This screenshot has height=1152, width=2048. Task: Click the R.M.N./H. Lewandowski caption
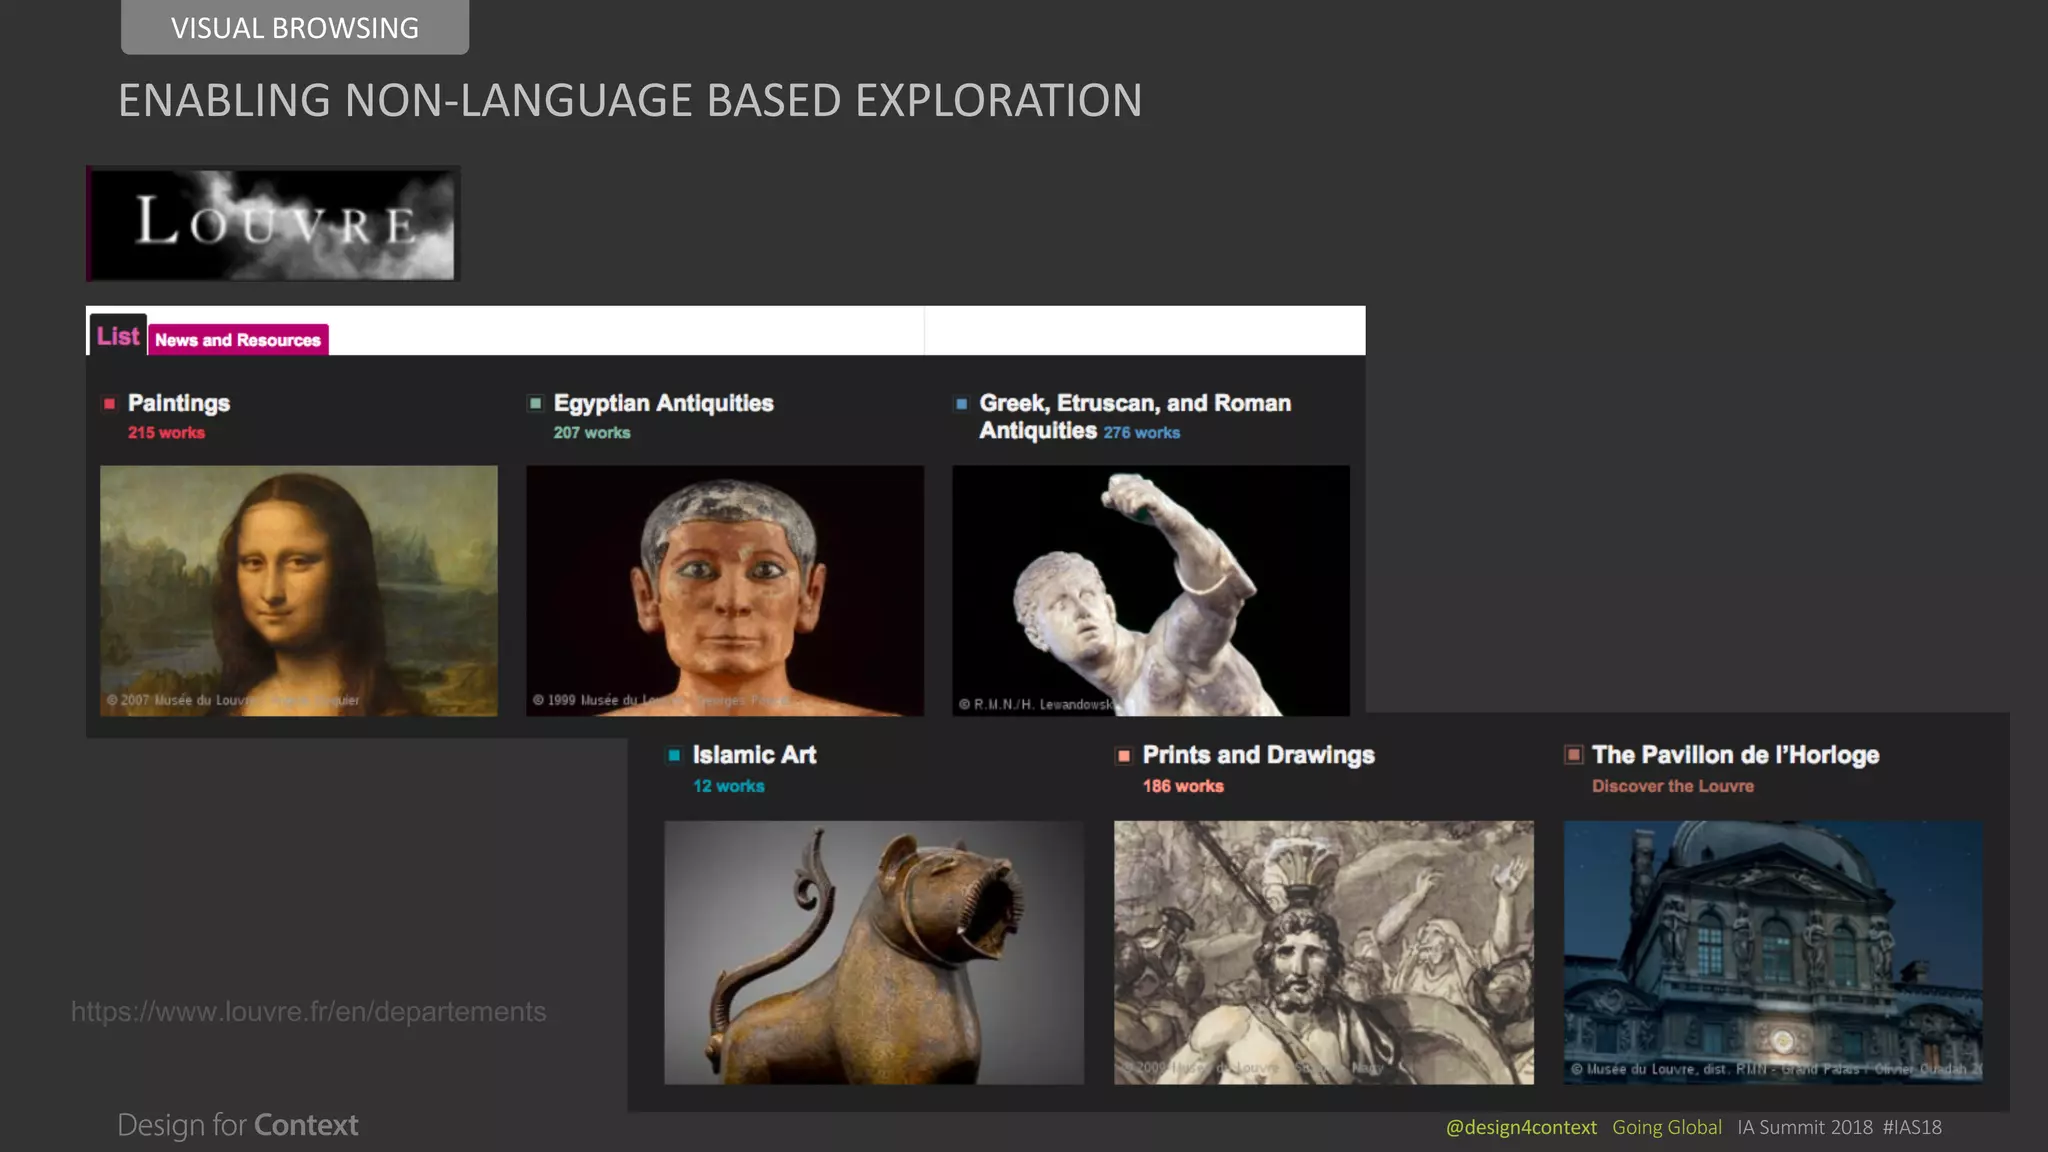point(1037,704)
